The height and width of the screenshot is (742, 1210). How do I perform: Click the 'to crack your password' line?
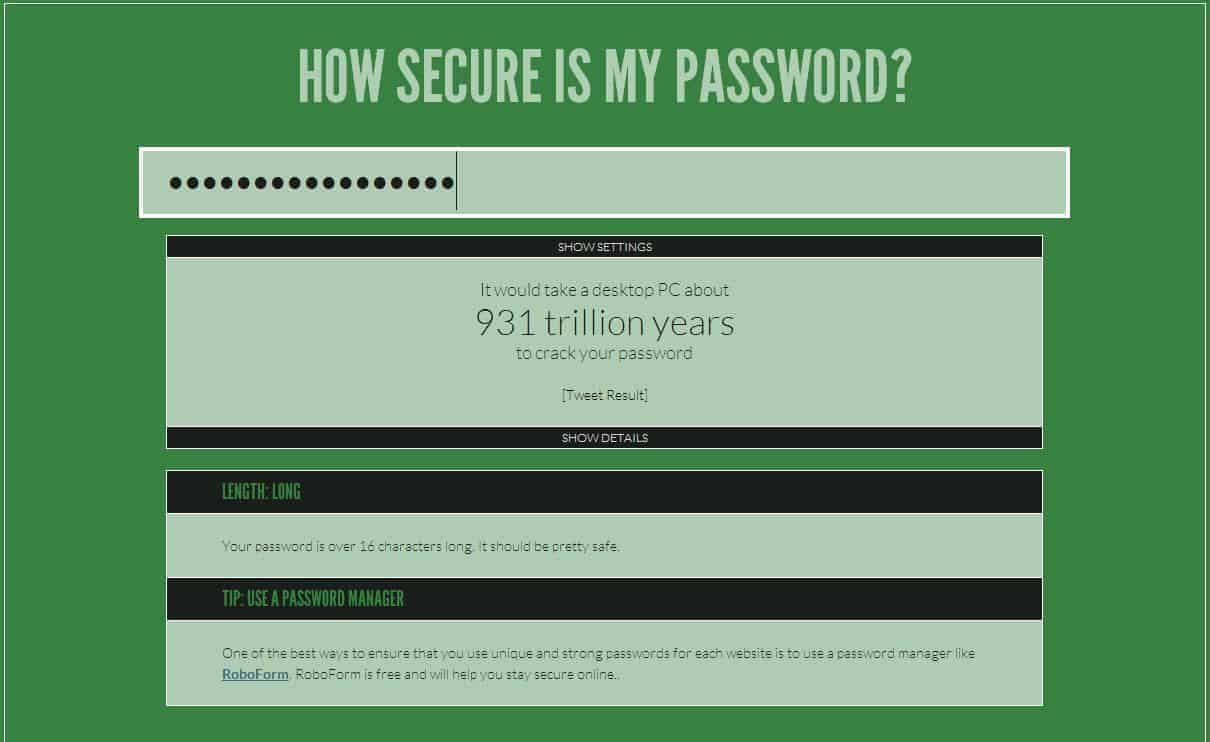[x=604, y=353]
